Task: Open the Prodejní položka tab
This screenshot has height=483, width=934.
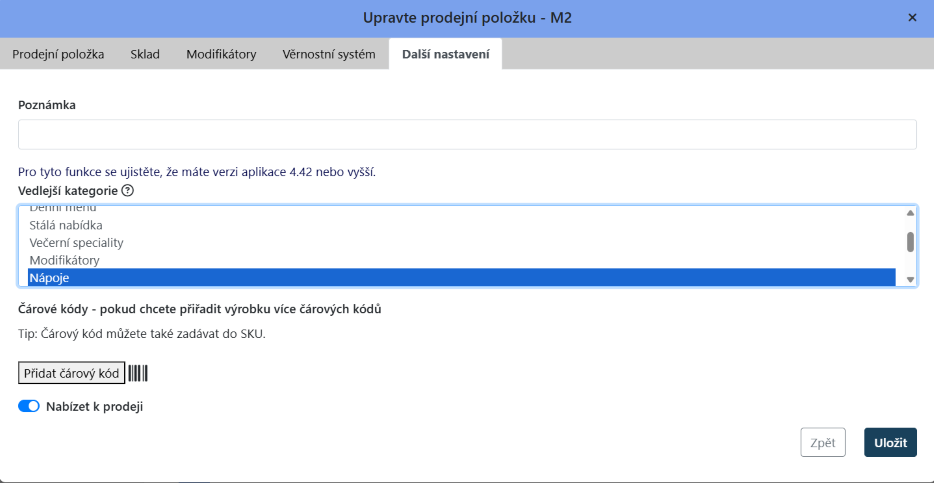Action: (x=58, y=54)
